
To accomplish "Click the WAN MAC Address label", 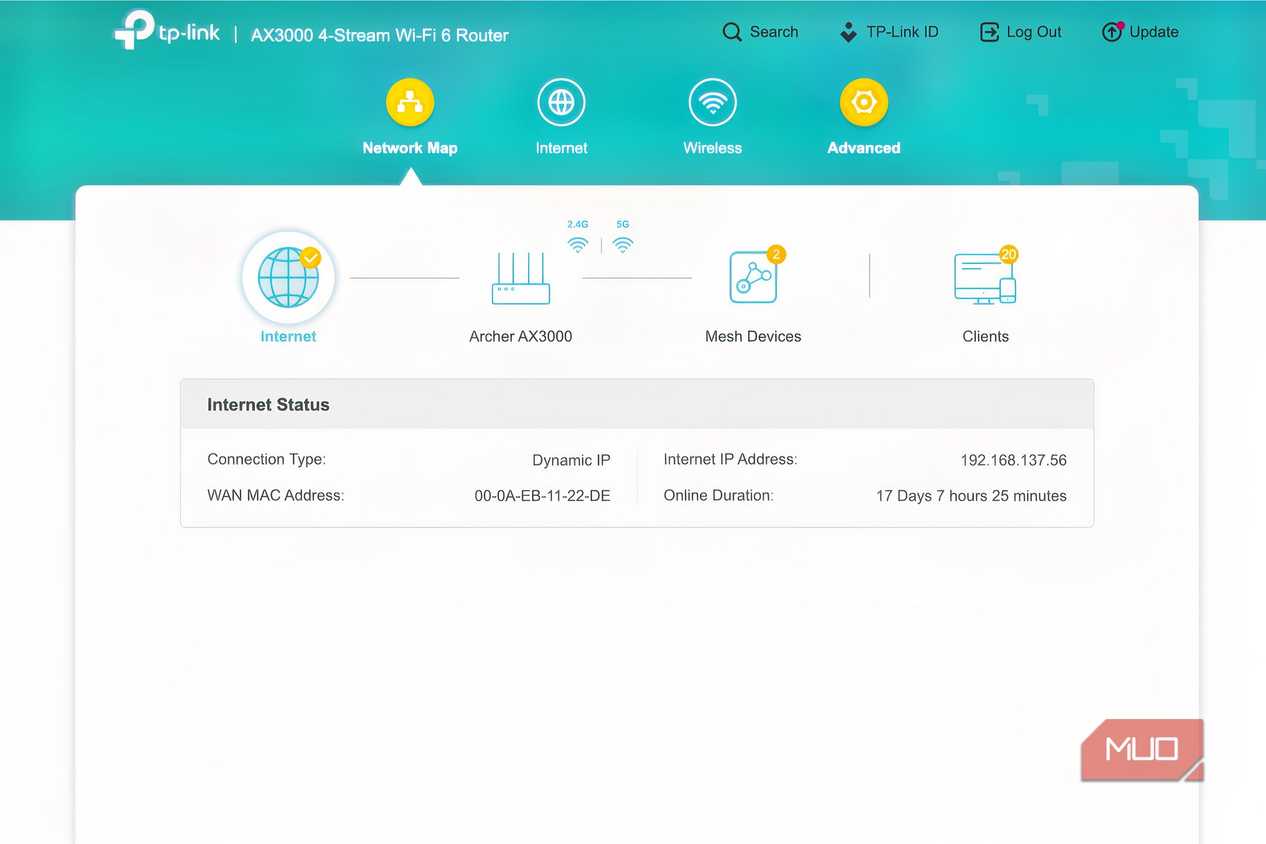I will click(x=275, y=496).
